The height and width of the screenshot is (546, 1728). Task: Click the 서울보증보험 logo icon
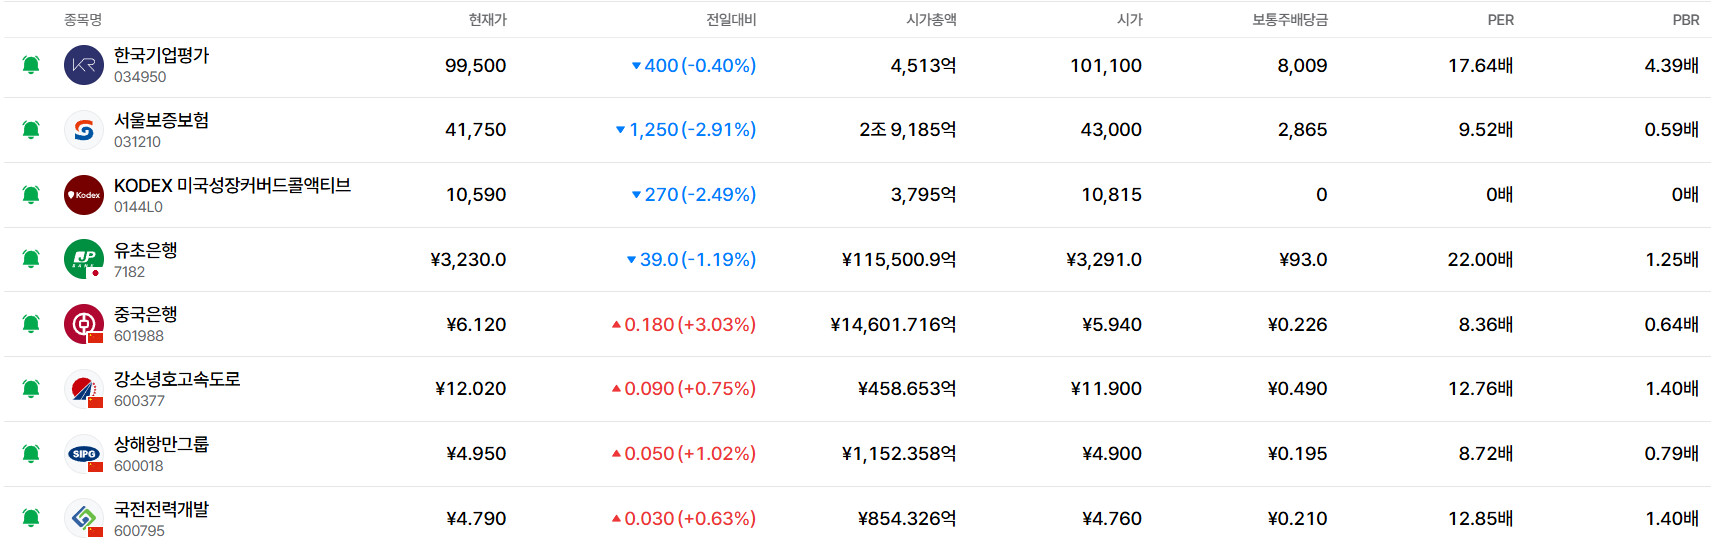pos(84,130)
